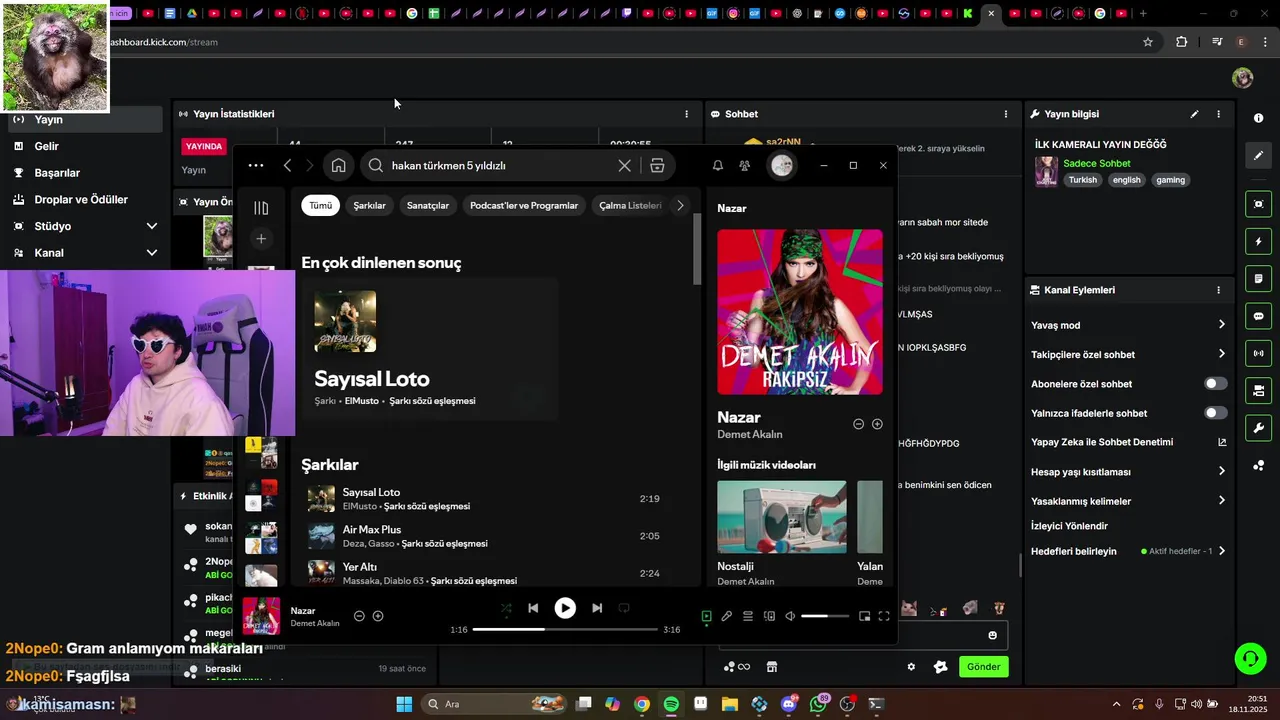Bookmark page with star in address bar

1148,42
